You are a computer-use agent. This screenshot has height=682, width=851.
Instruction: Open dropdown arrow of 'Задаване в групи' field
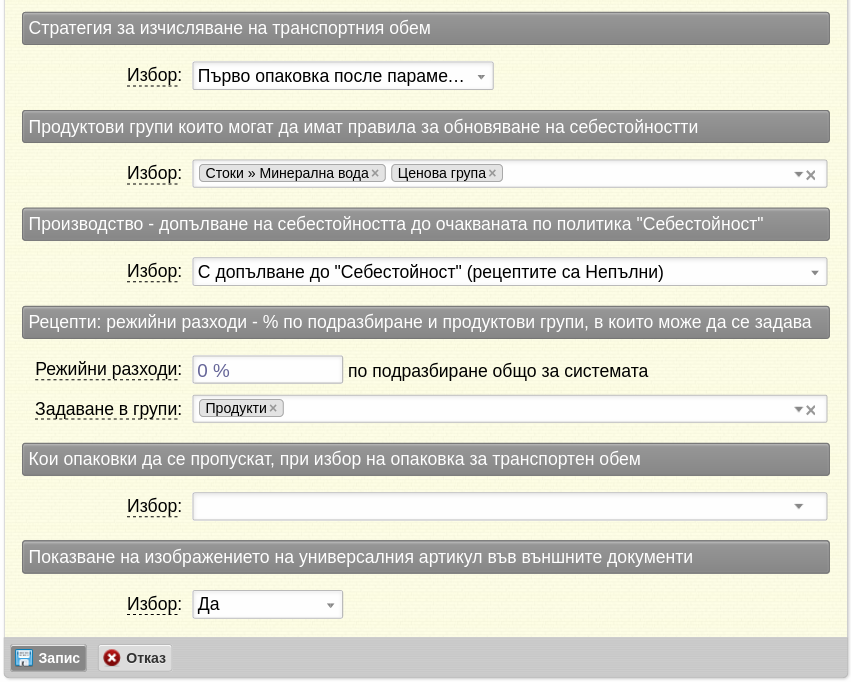pos(798,410)
